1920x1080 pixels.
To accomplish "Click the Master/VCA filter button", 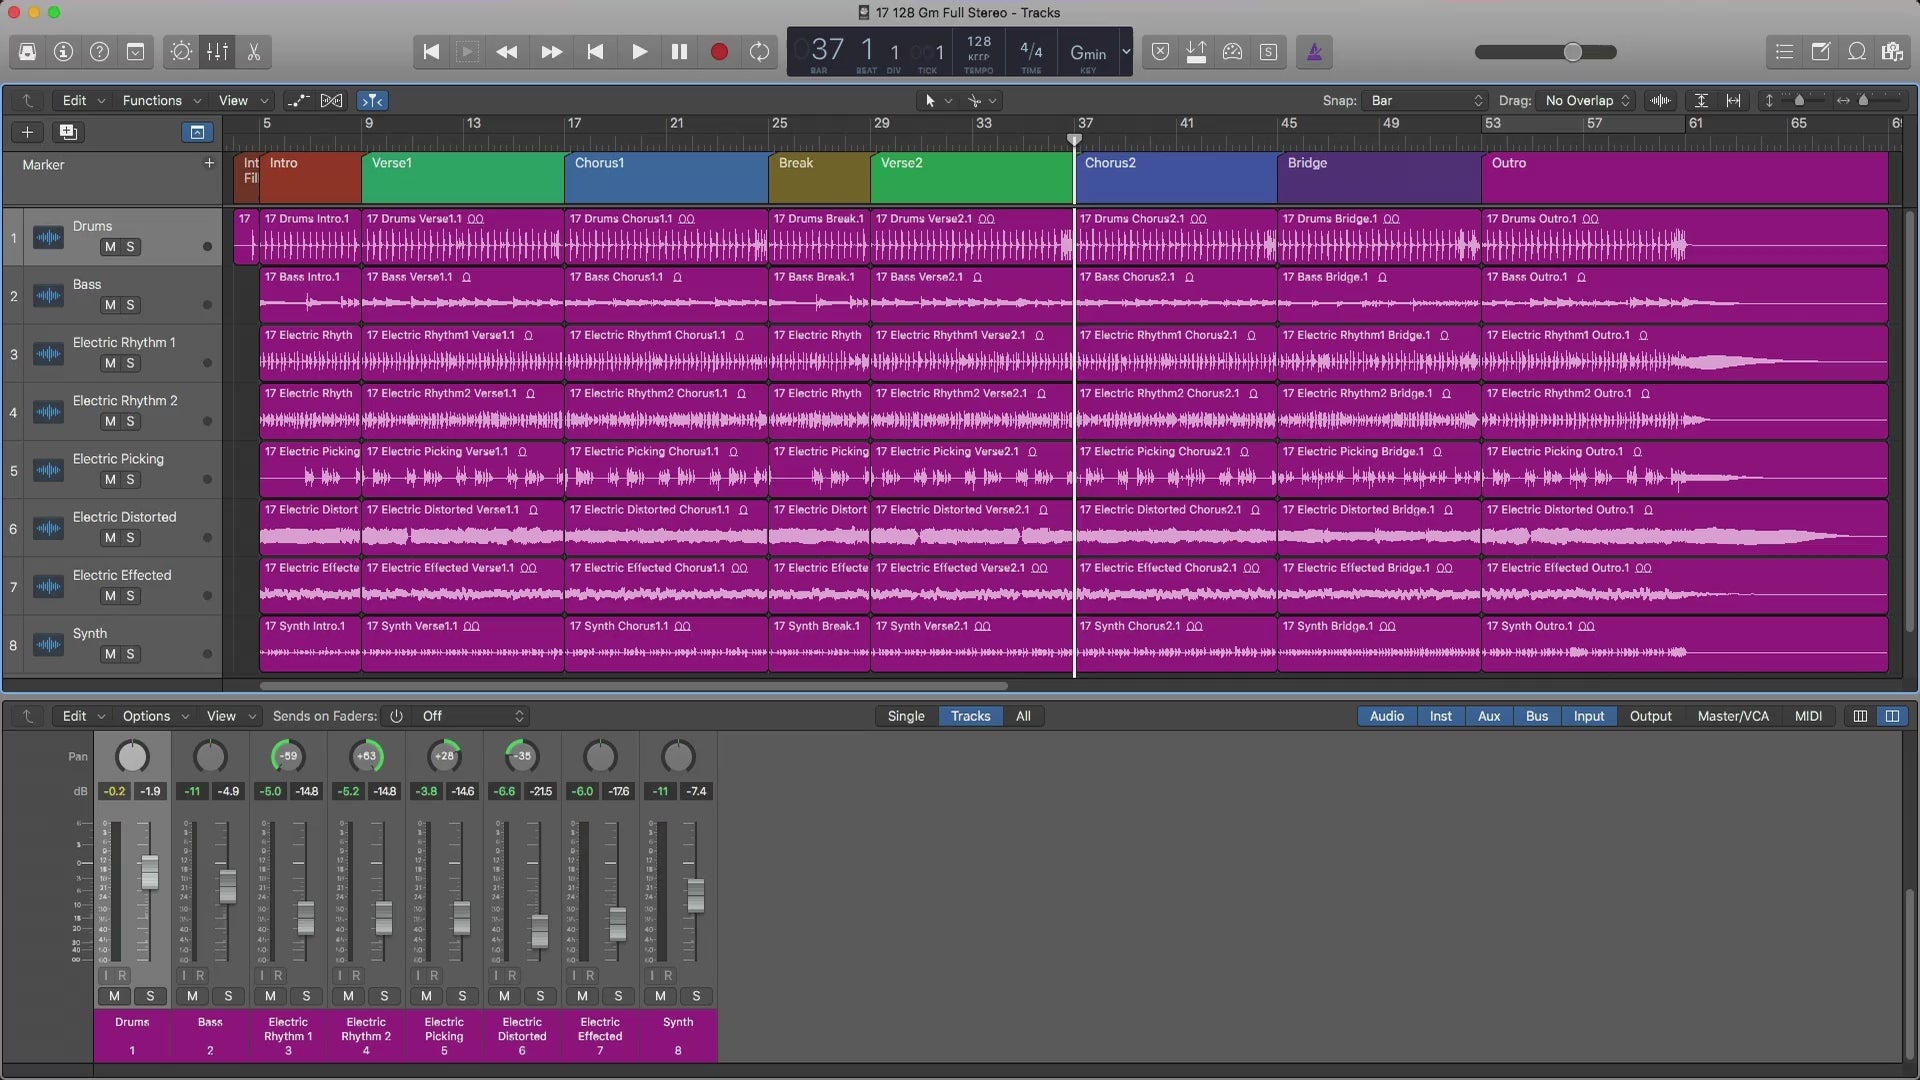I will tap(1733, 716).
